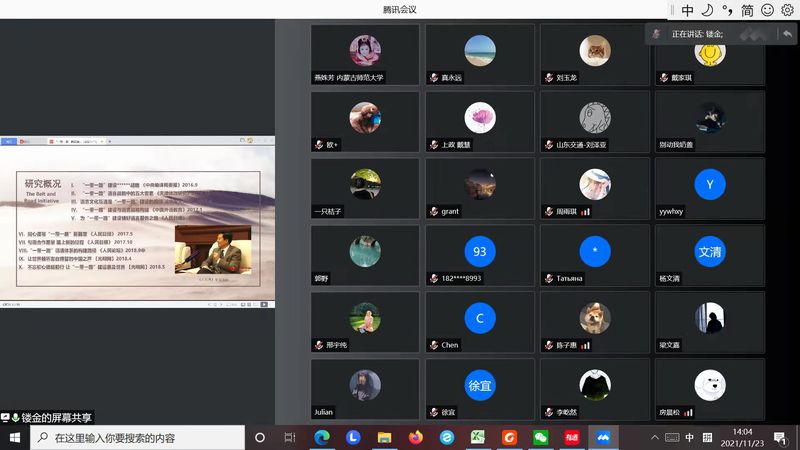Open Firefox from the taskbar
Screen dimensions: 800x450
click(x=416, y=438)
